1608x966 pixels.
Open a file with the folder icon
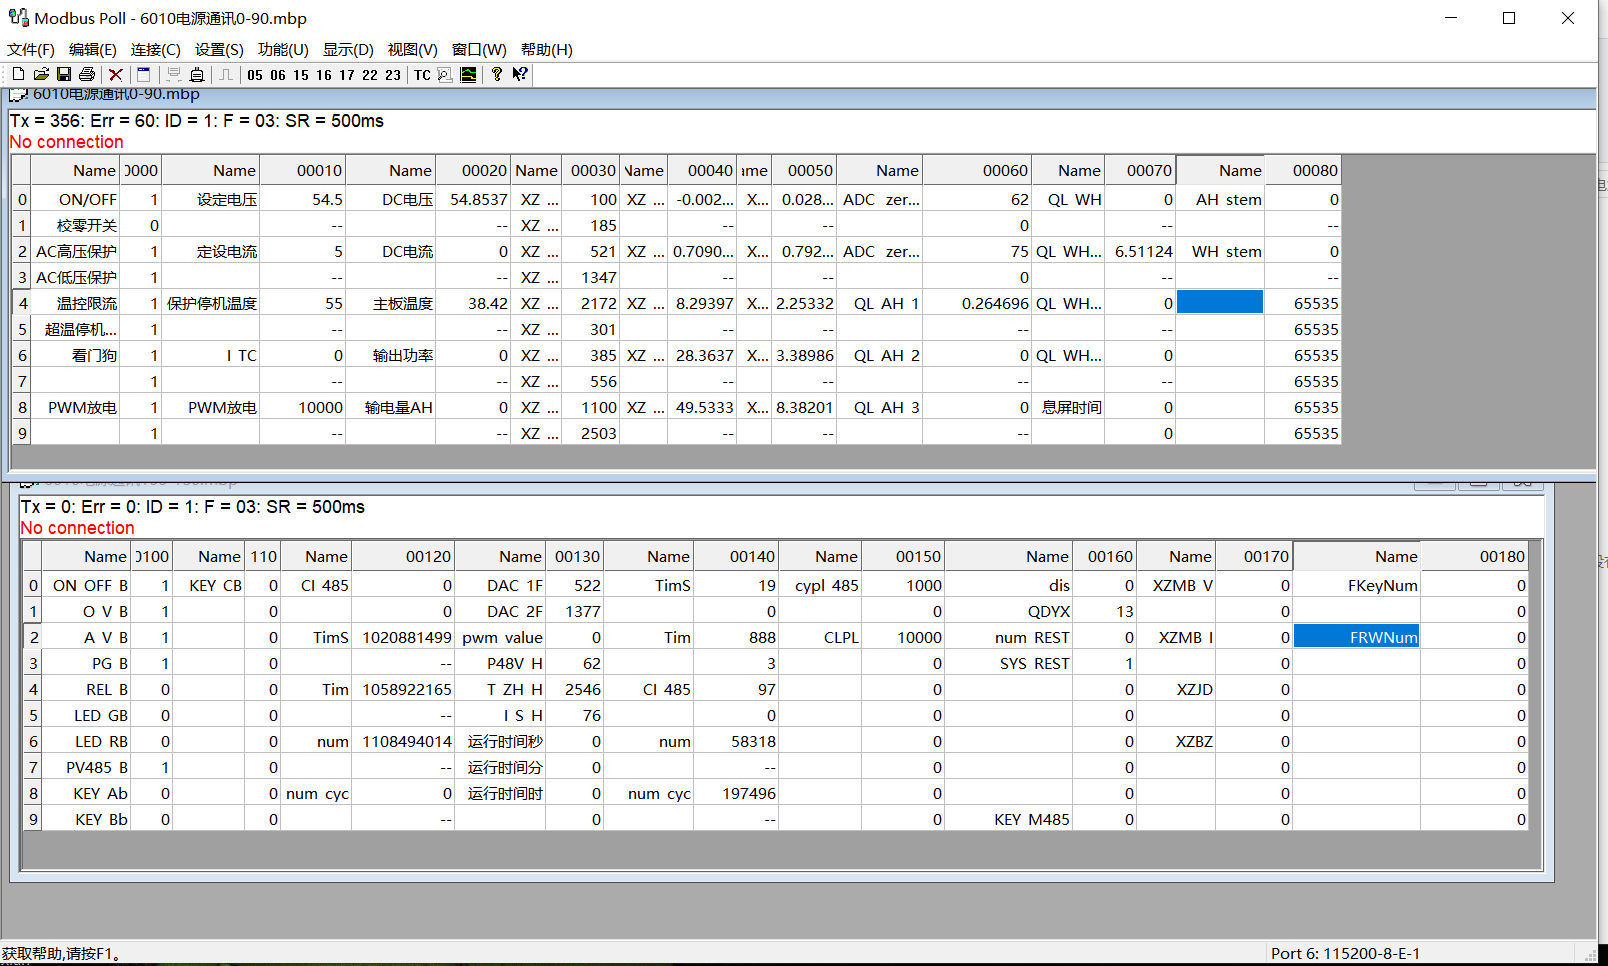click(x=41, y=74)
